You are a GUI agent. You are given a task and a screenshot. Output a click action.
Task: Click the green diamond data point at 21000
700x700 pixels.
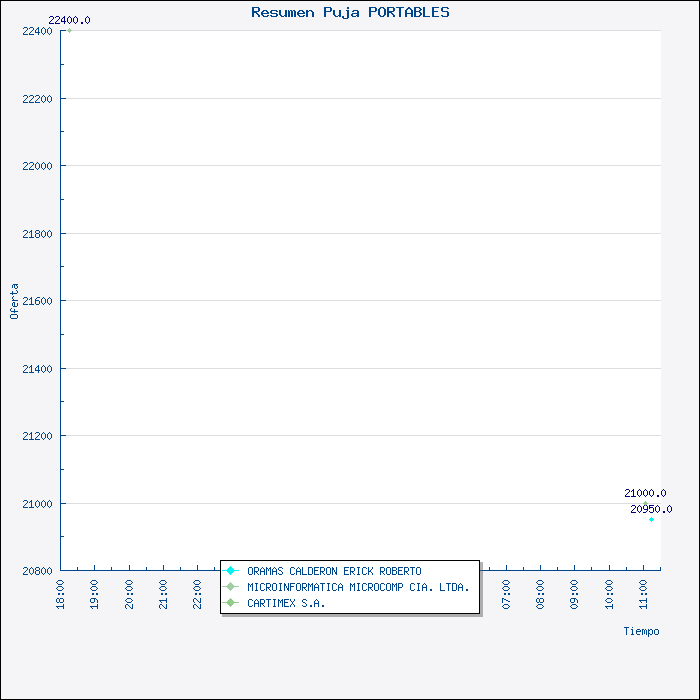(x=646, y=503)
